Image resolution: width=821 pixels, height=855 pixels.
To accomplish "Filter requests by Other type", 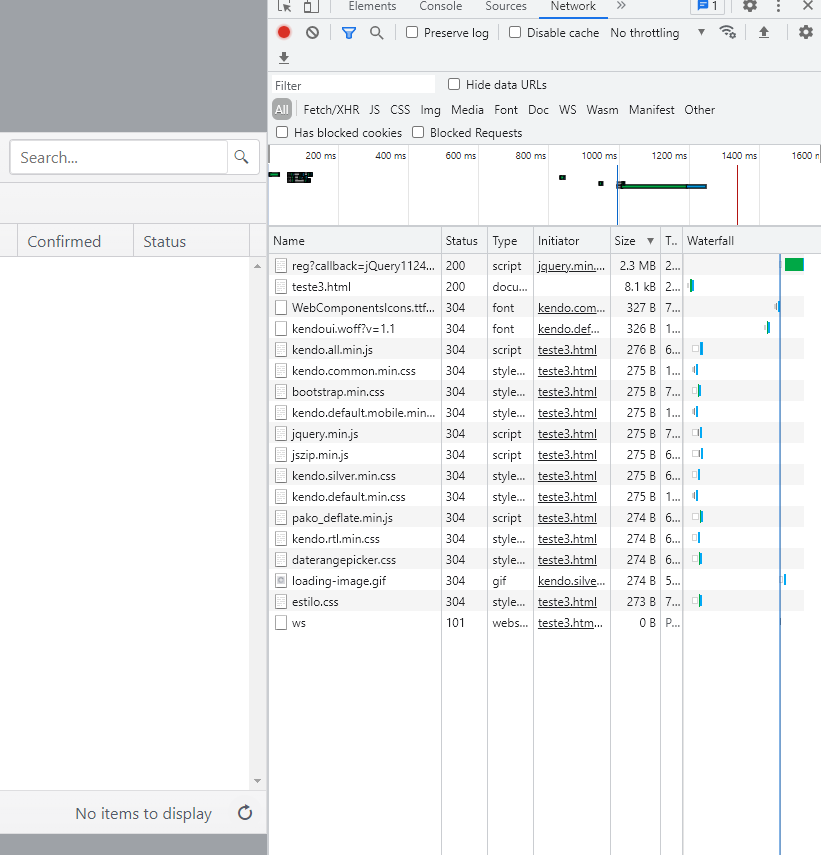I will click(x=699, y=110).
